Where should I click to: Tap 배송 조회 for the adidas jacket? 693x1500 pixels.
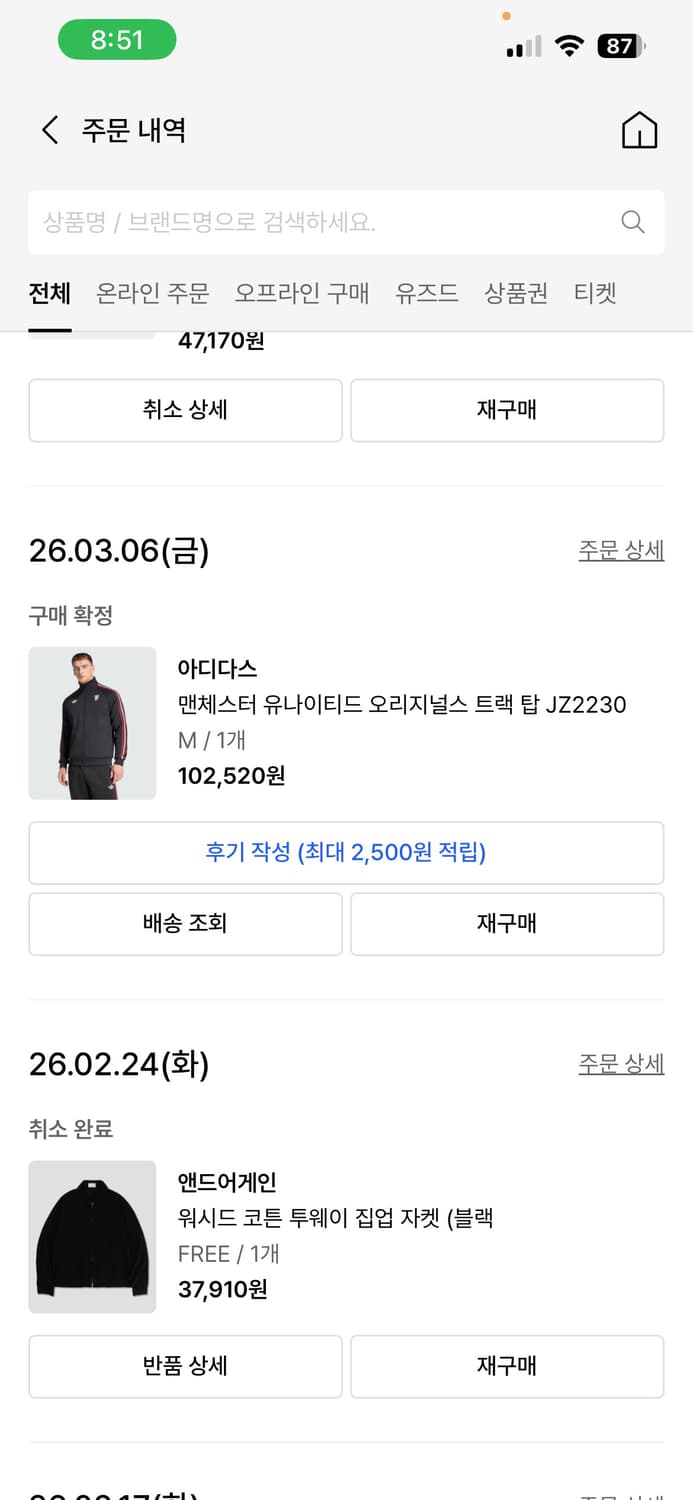click(185, 924)
